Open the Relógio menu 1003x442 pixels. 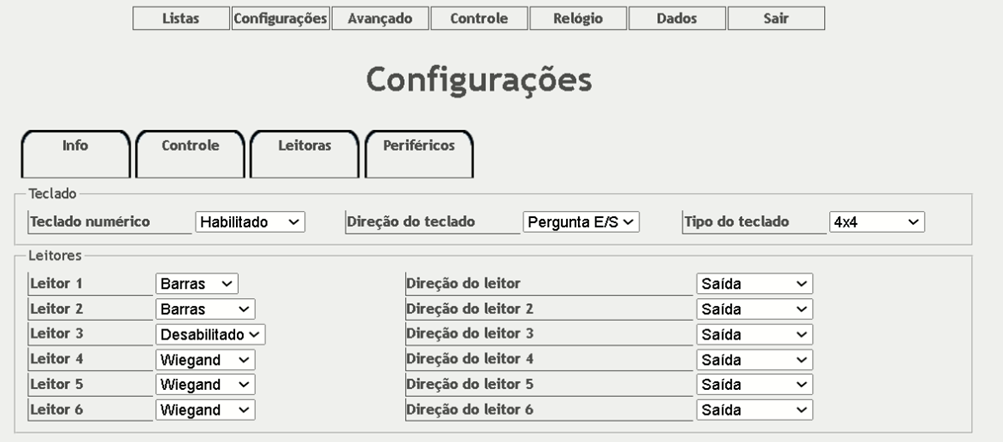[578, 19]
